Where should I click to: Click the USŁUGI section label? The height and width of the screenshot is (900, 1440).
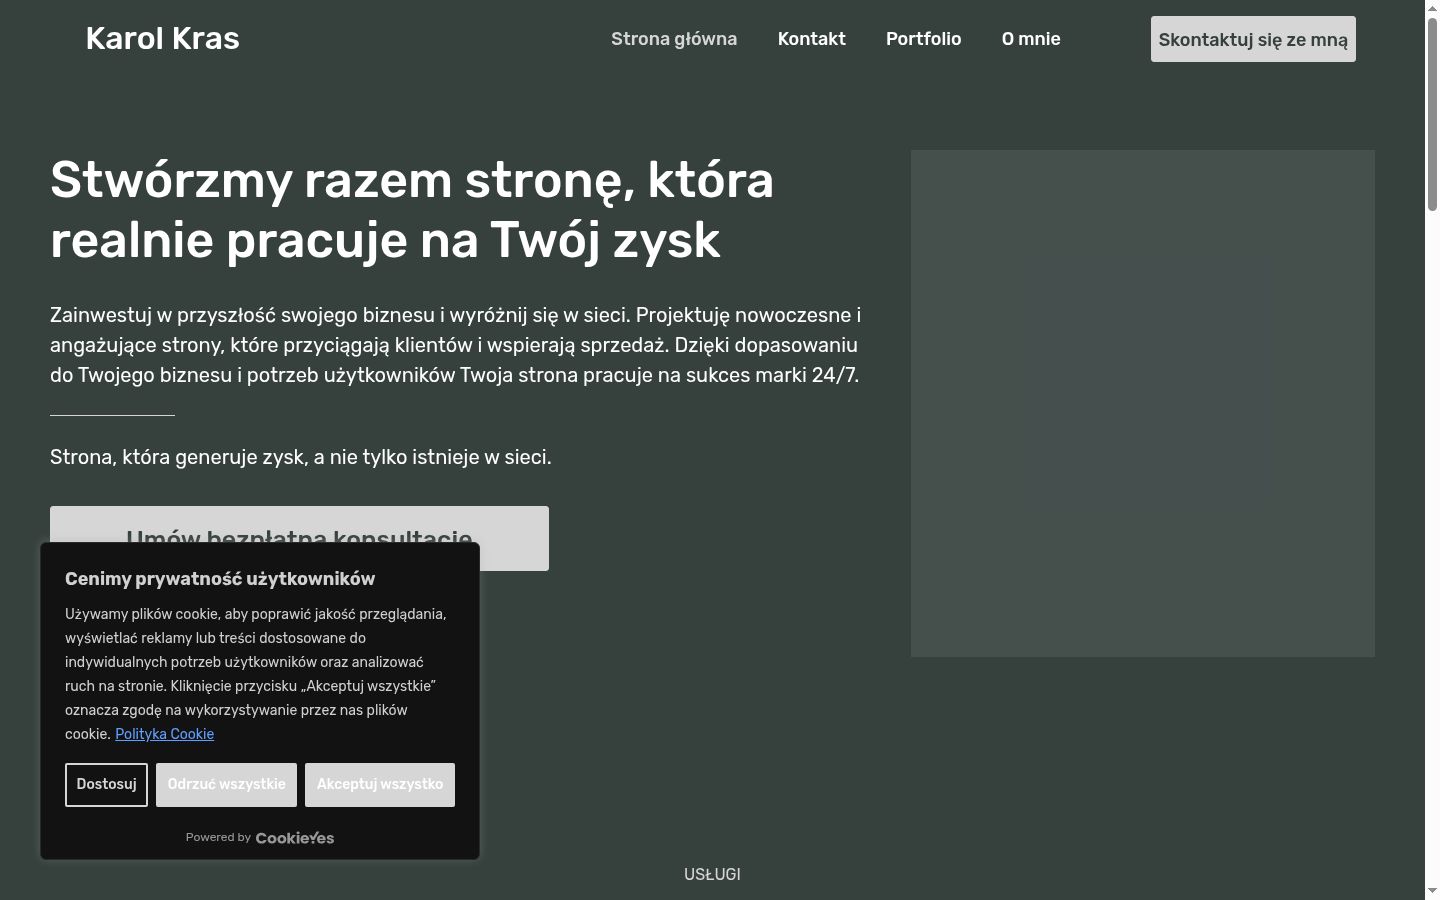(x=712, y=874)
